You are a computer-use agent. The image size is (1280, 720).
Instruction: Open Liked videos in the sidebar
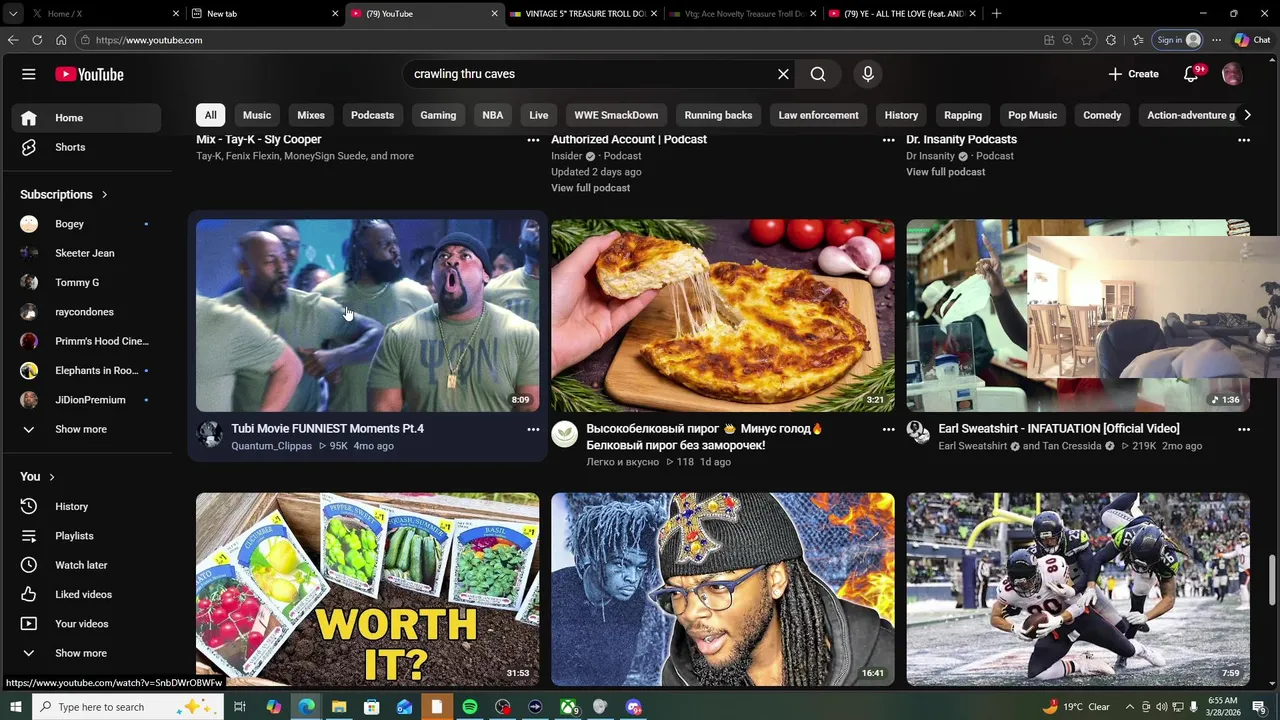(x=87, y=594)
